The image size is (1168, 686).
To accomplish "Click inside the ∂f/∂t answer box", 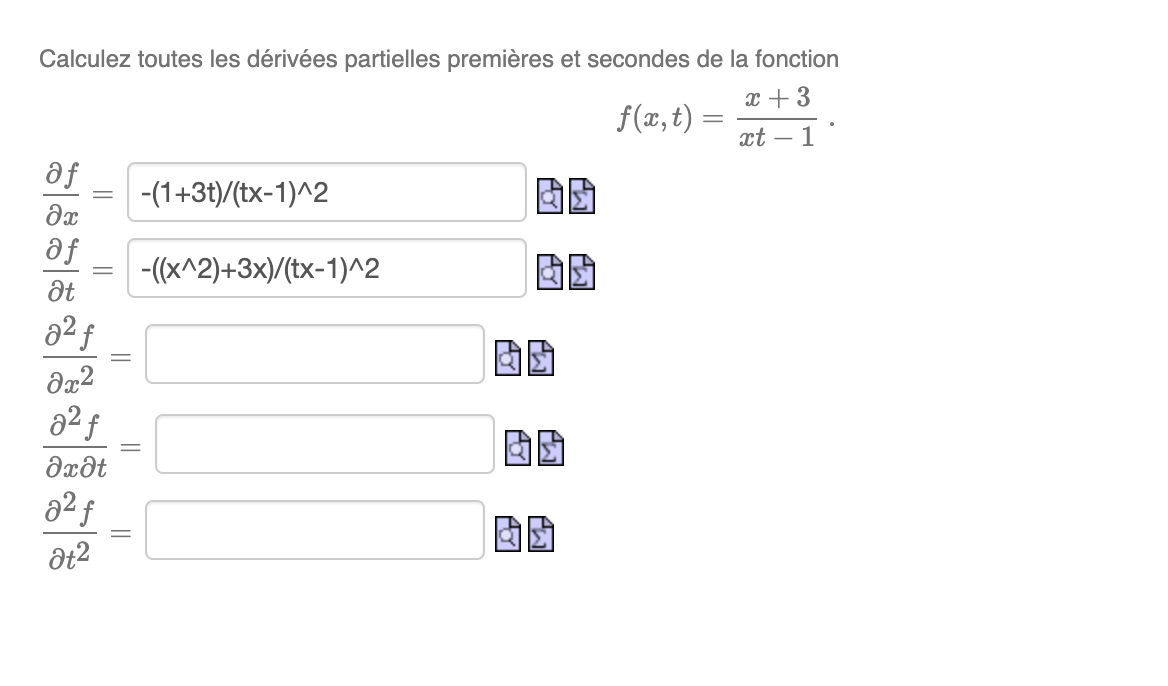I will 325,268.
